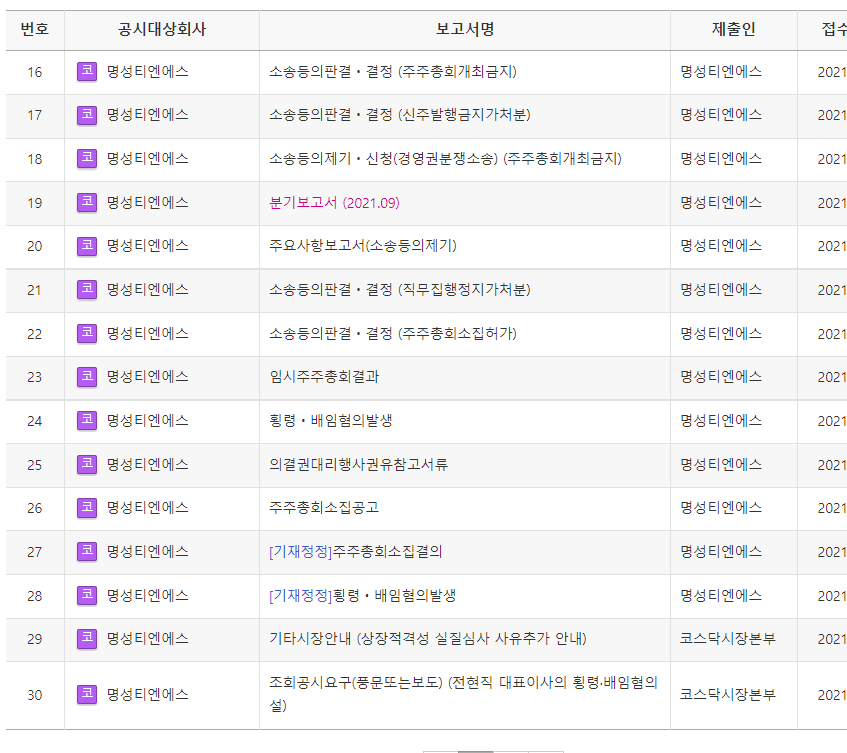Click the KOSDAQ icon in row 22
This screenshot has height=753, width=847.
tap(86, 333)
